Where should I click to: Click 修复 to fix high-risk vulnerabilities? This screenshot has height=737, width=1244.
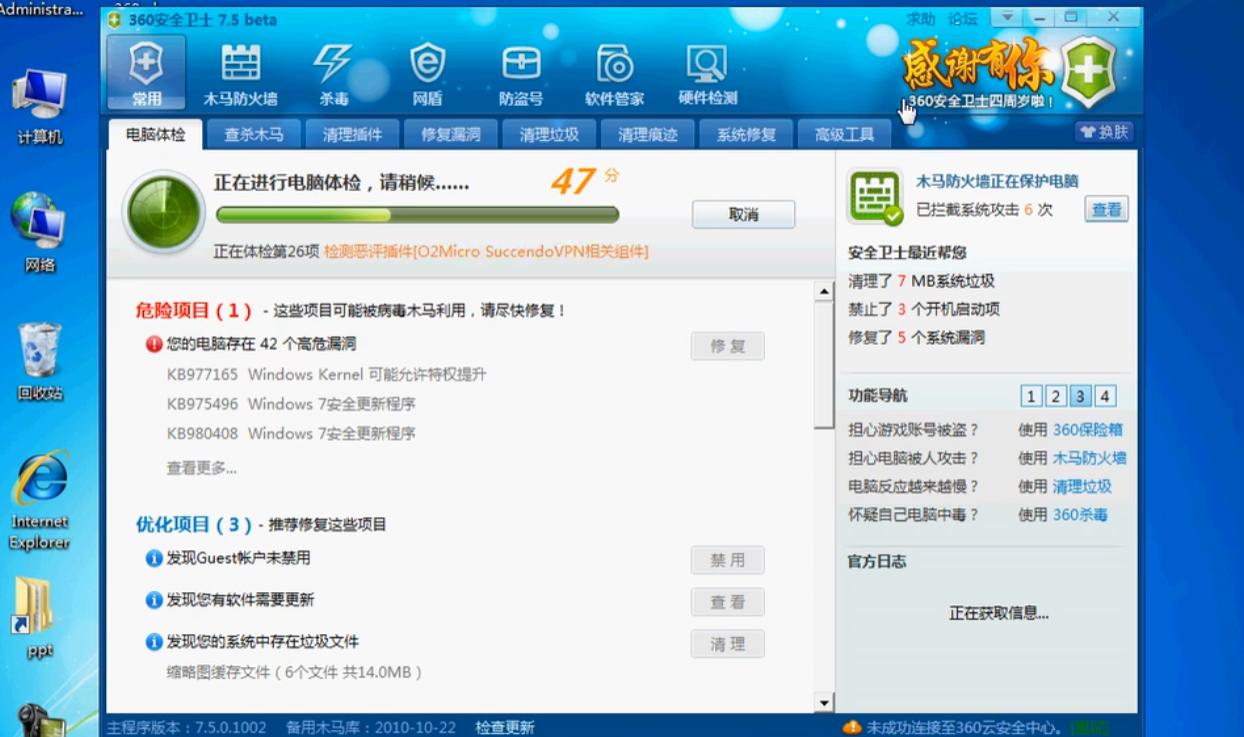(727, 346)
